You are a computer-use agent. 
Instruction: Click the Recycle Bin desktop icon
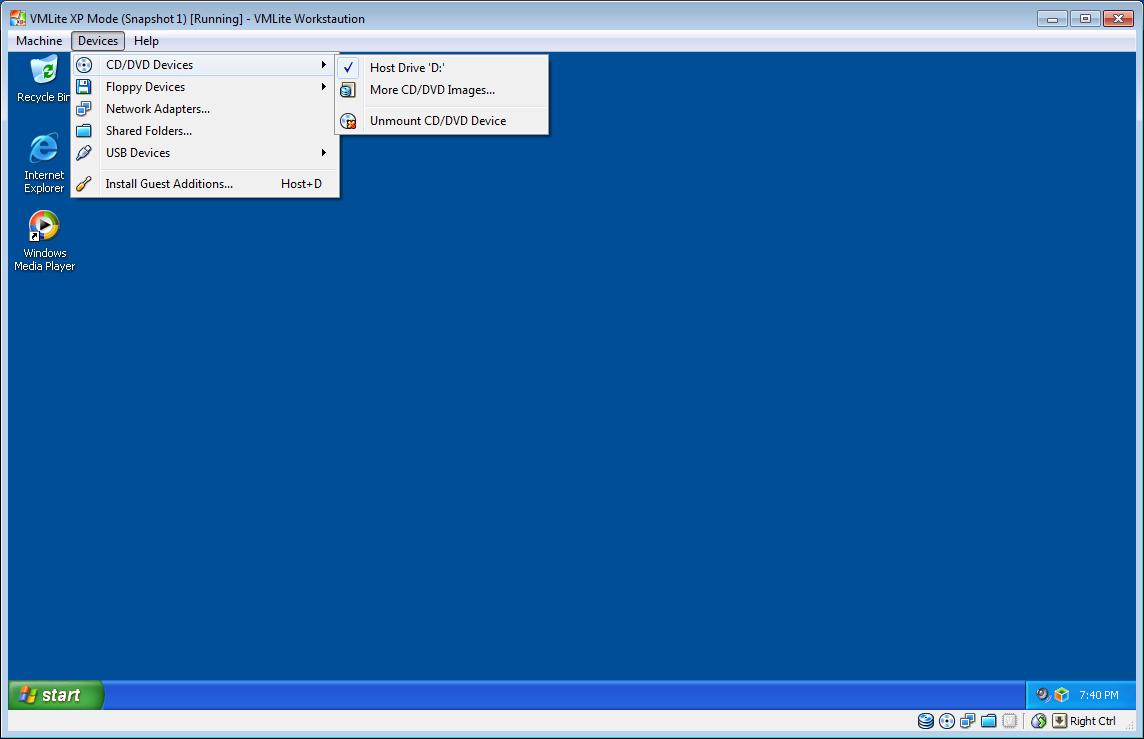coord(45,79)
